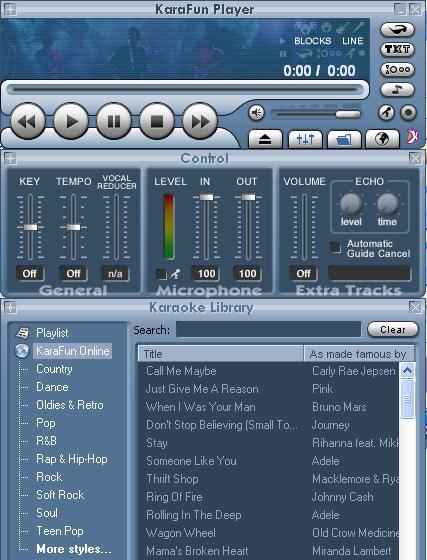
Task: Open the control mixer panel button
Action: point(305,139)
